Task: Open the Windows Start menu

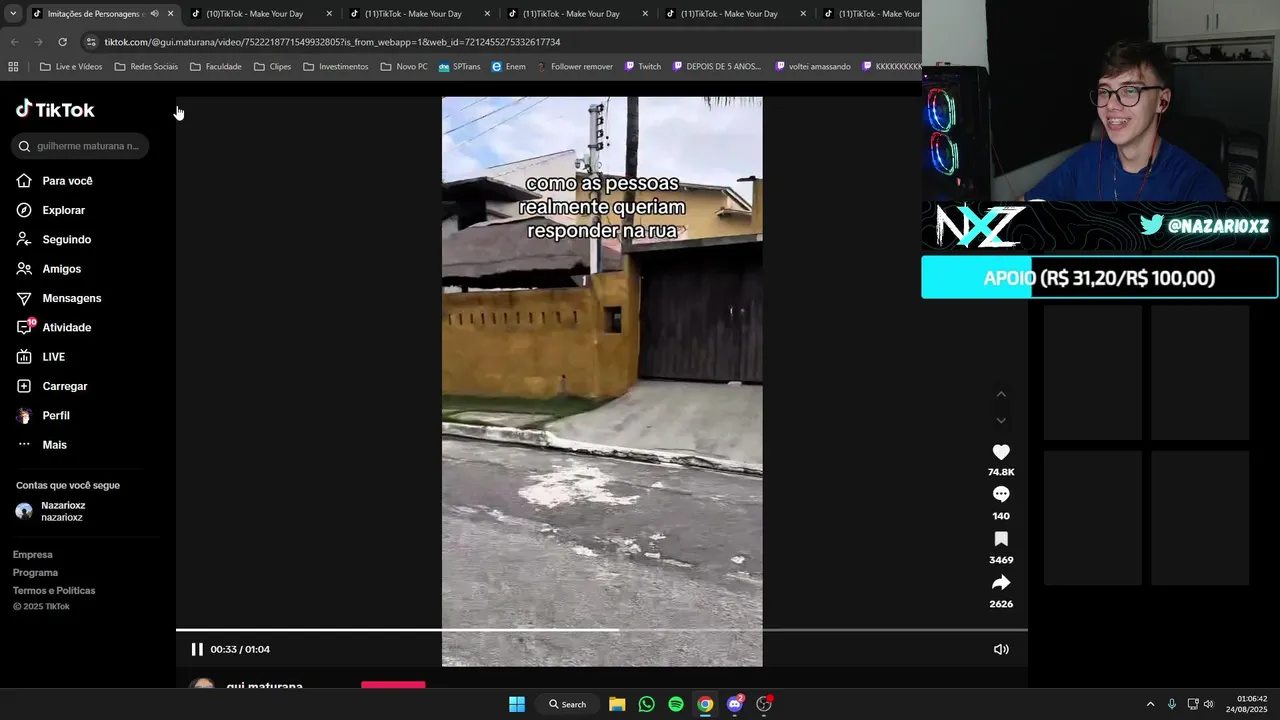Action: [x=517, y=704]
